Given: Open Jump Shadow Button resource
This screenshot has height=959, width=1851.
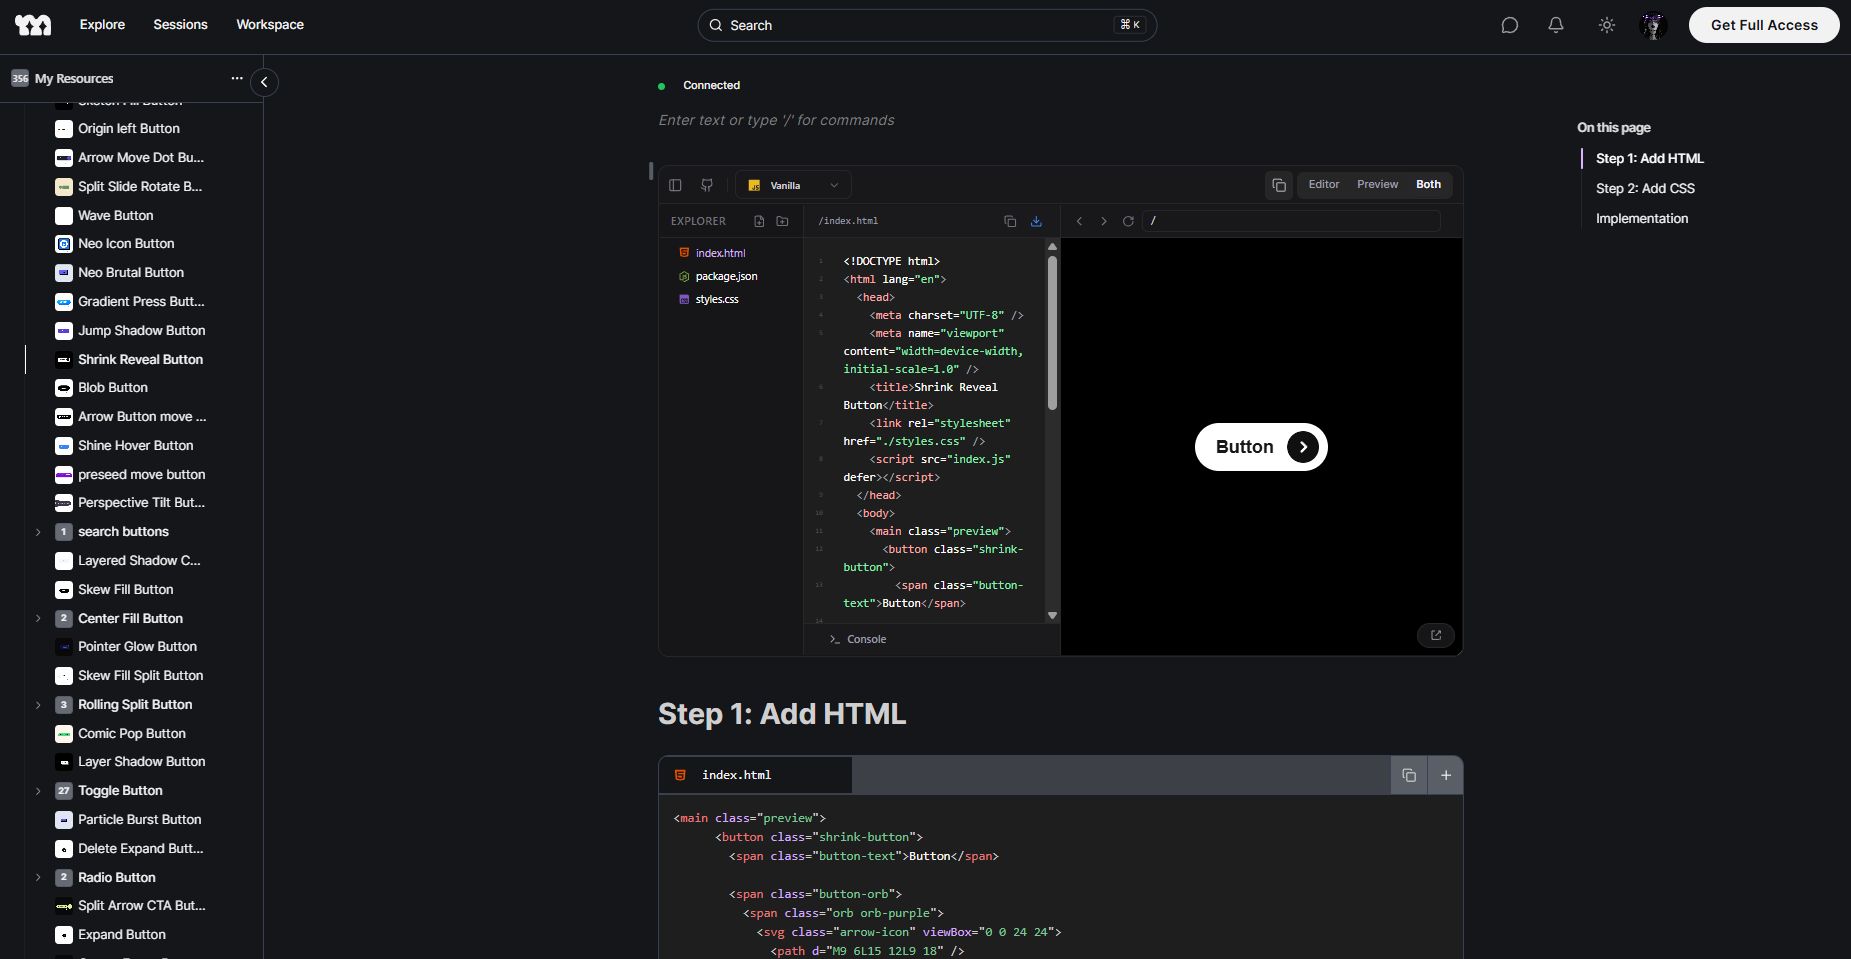Looking at the screenshot, I should pyautogui.click(x=142, y=330).
